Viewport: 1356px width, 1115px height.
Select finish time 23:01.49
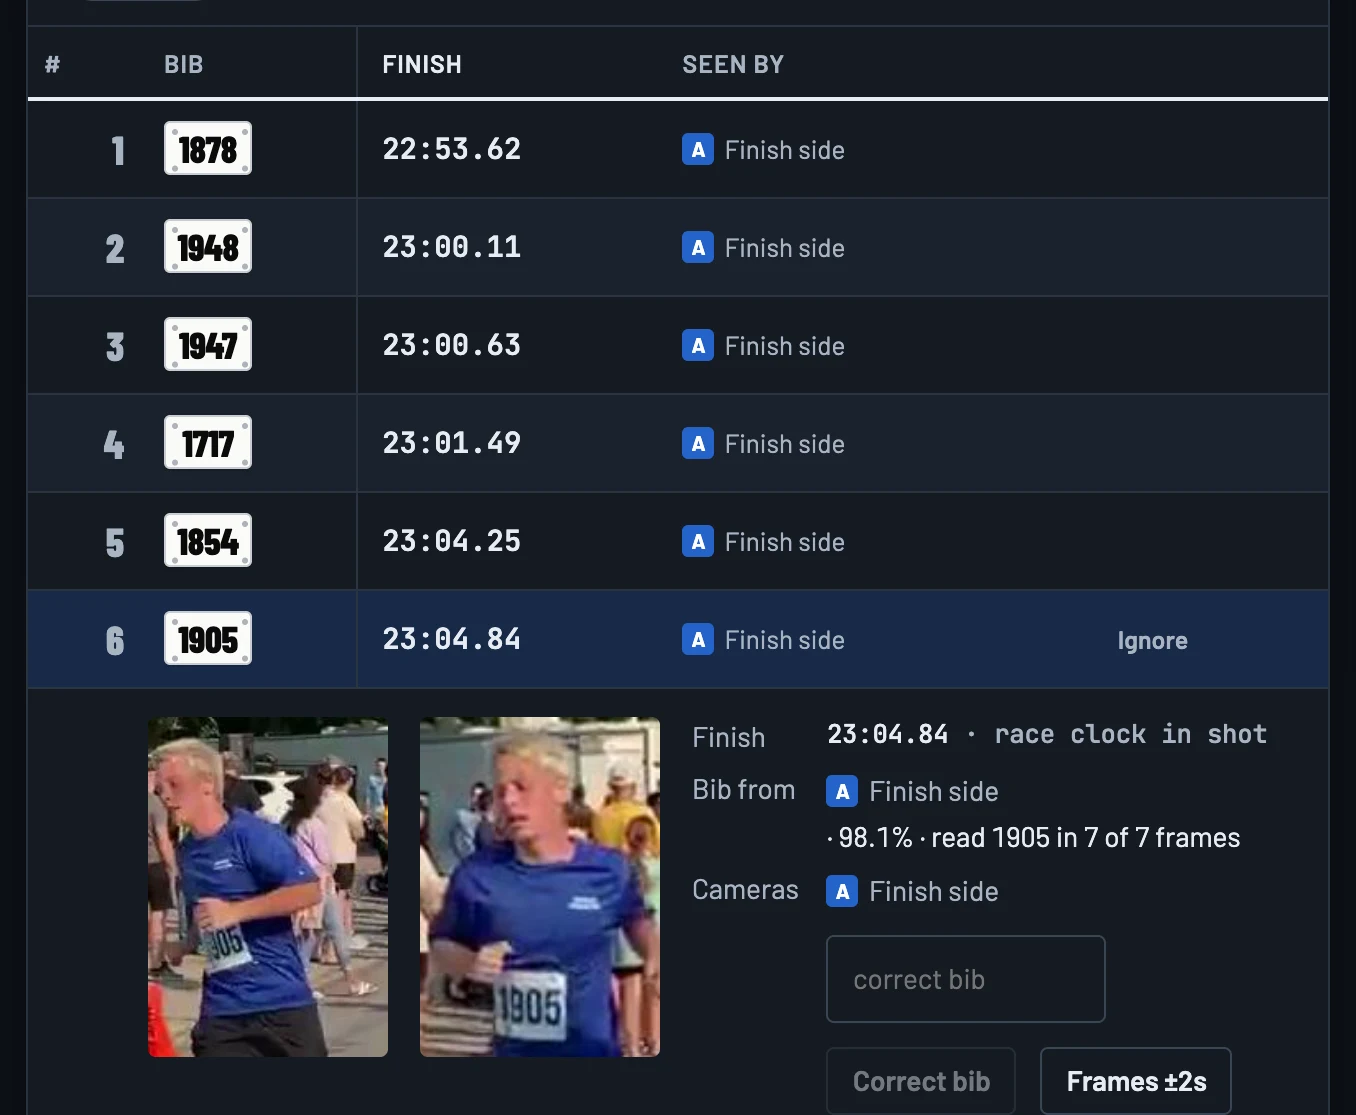(x=452, y=443)
